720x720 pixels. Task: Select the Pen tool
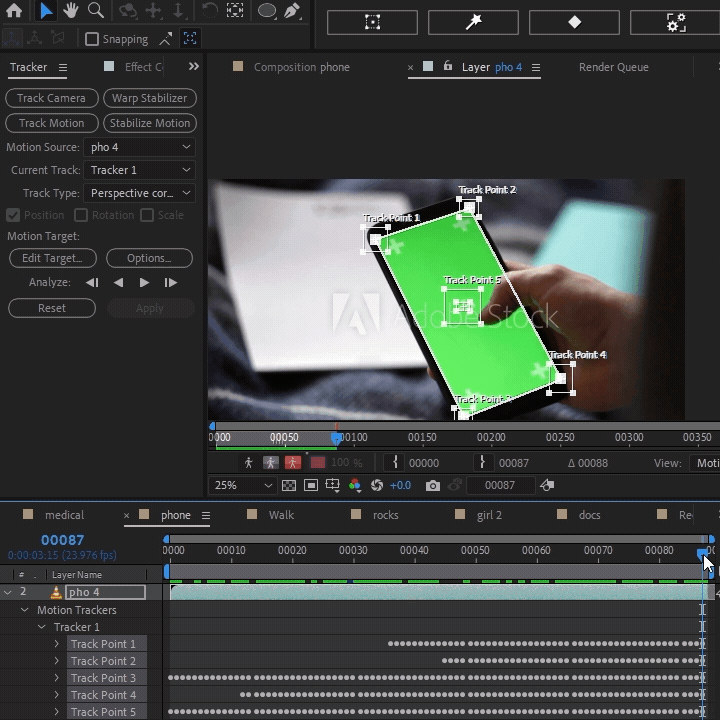point(293,11)
